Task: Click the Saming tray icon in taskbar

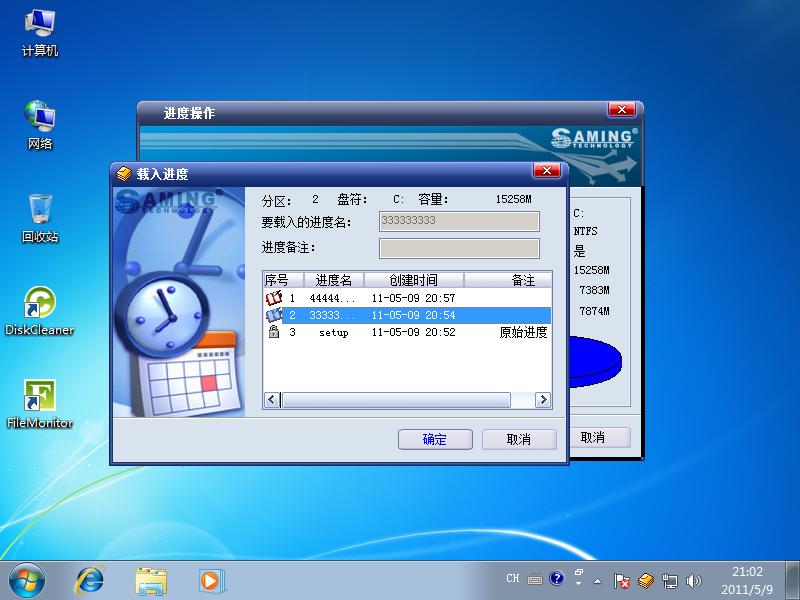Action: click(x=645, y=579)
